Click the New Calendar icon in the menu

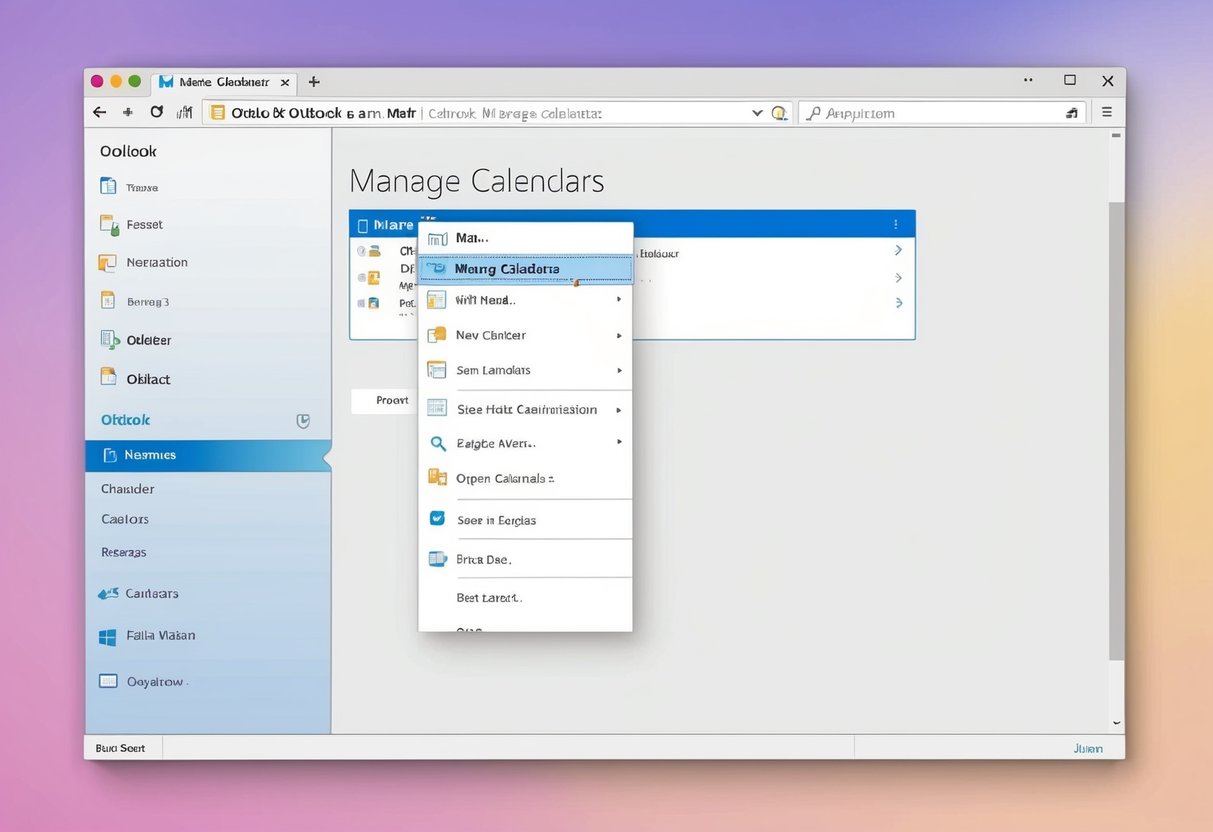tap(437, 335)
